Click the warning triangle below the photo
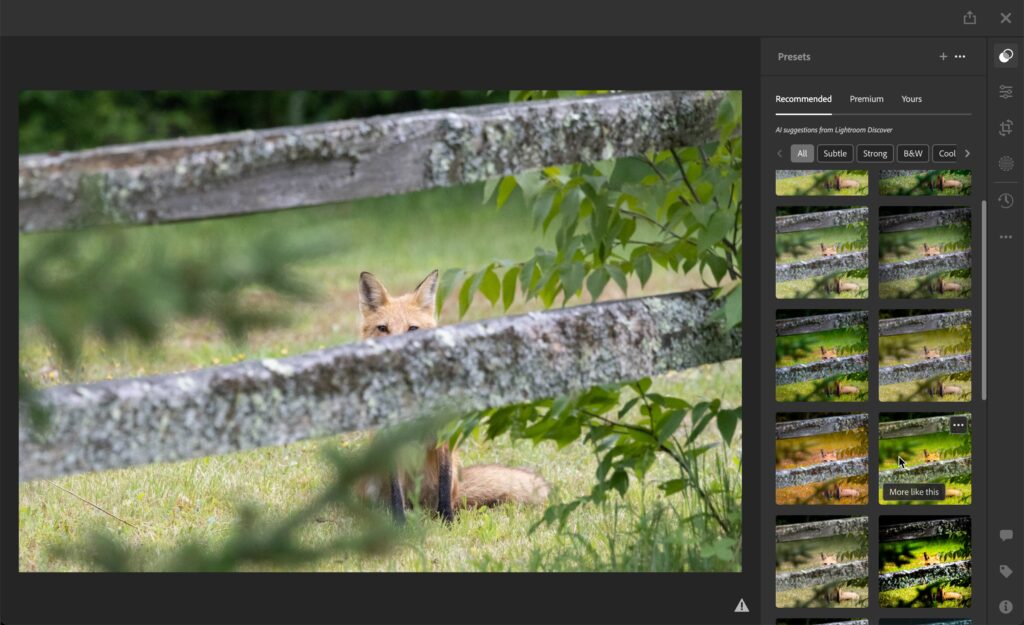 pyautogui.click(x=741, y=605)
